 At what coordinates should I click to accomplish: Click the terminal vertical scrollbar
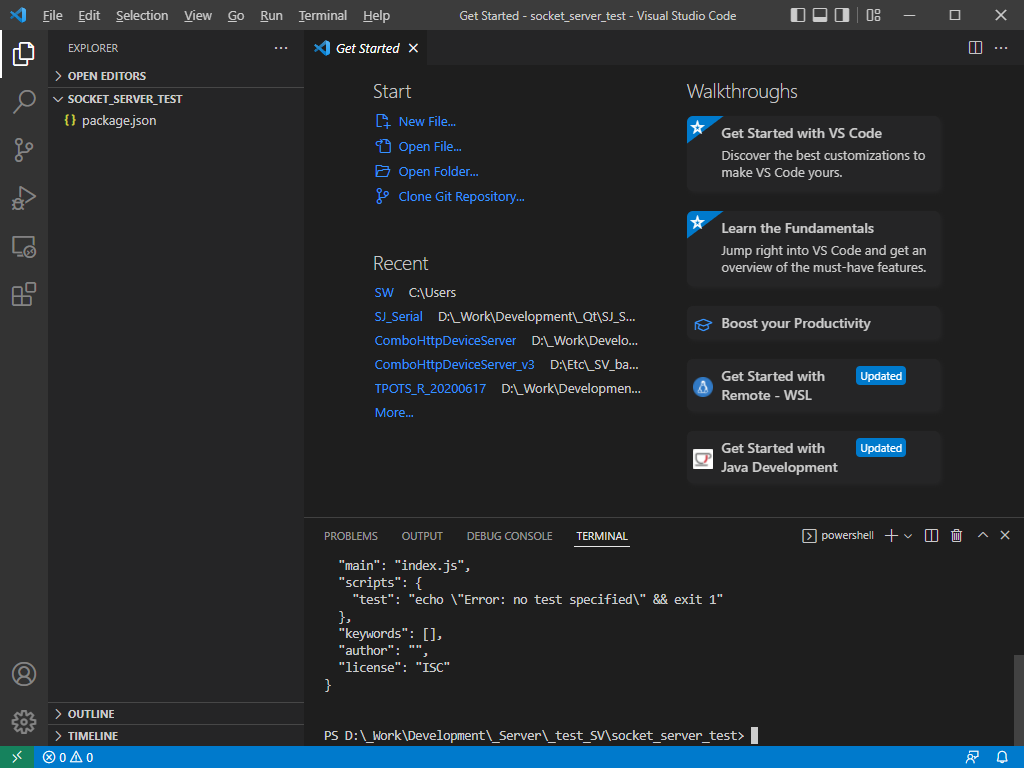click(x=1018, y=699)
